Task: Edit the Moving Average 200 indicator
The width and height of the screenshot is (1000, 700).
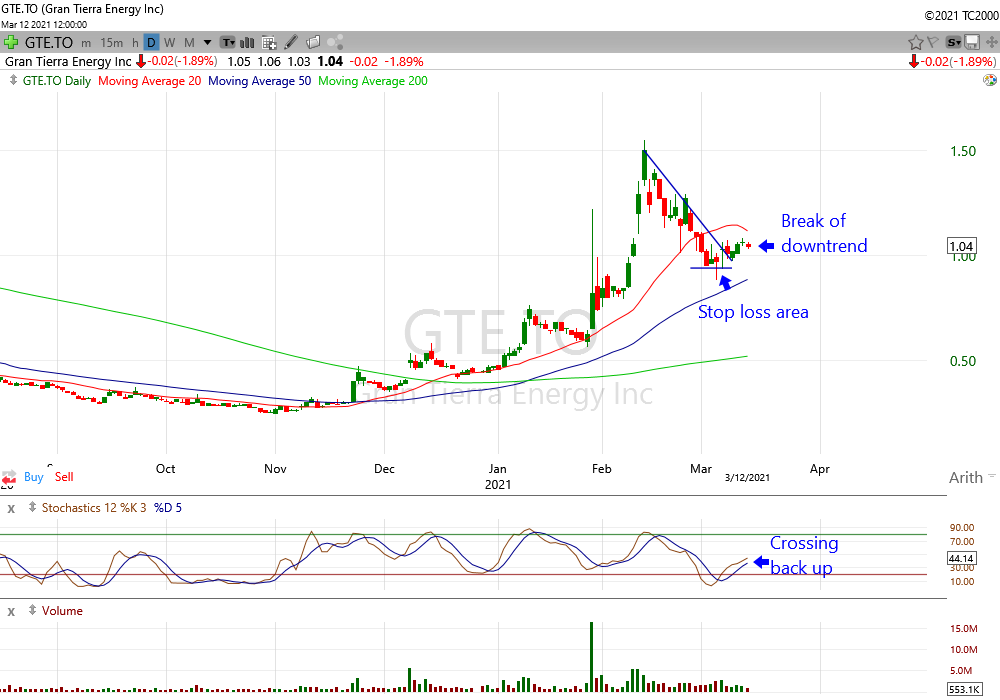Action: click(372, 81)
